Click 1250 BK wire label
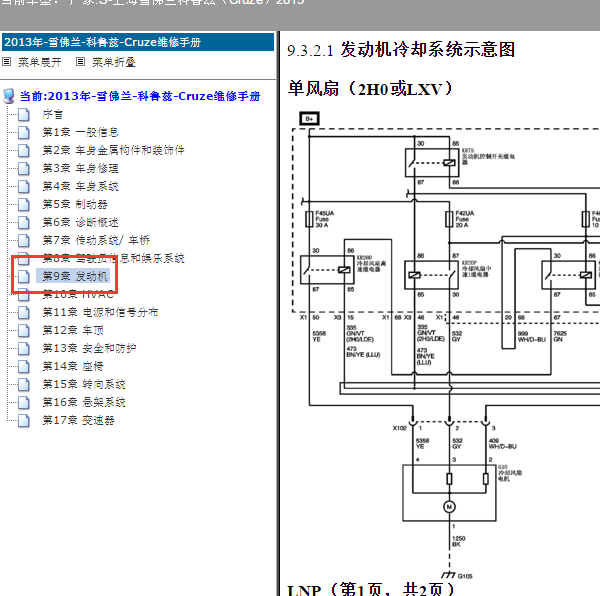This screenshot has height=596, width=600. coord(458,541)
